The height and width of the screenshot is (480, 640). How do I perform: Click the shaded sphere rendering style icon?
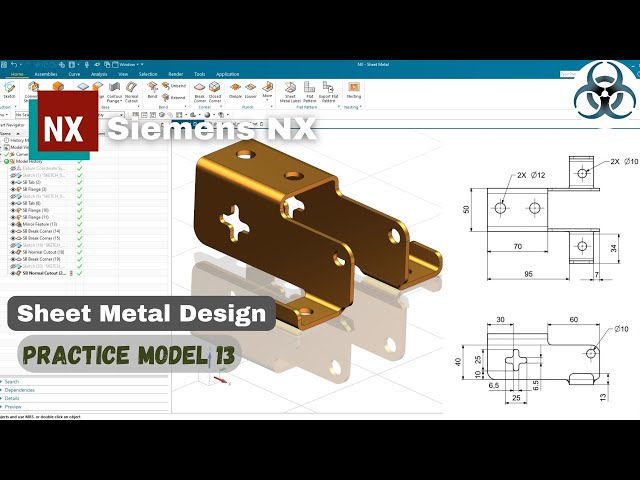coord(207,115)
